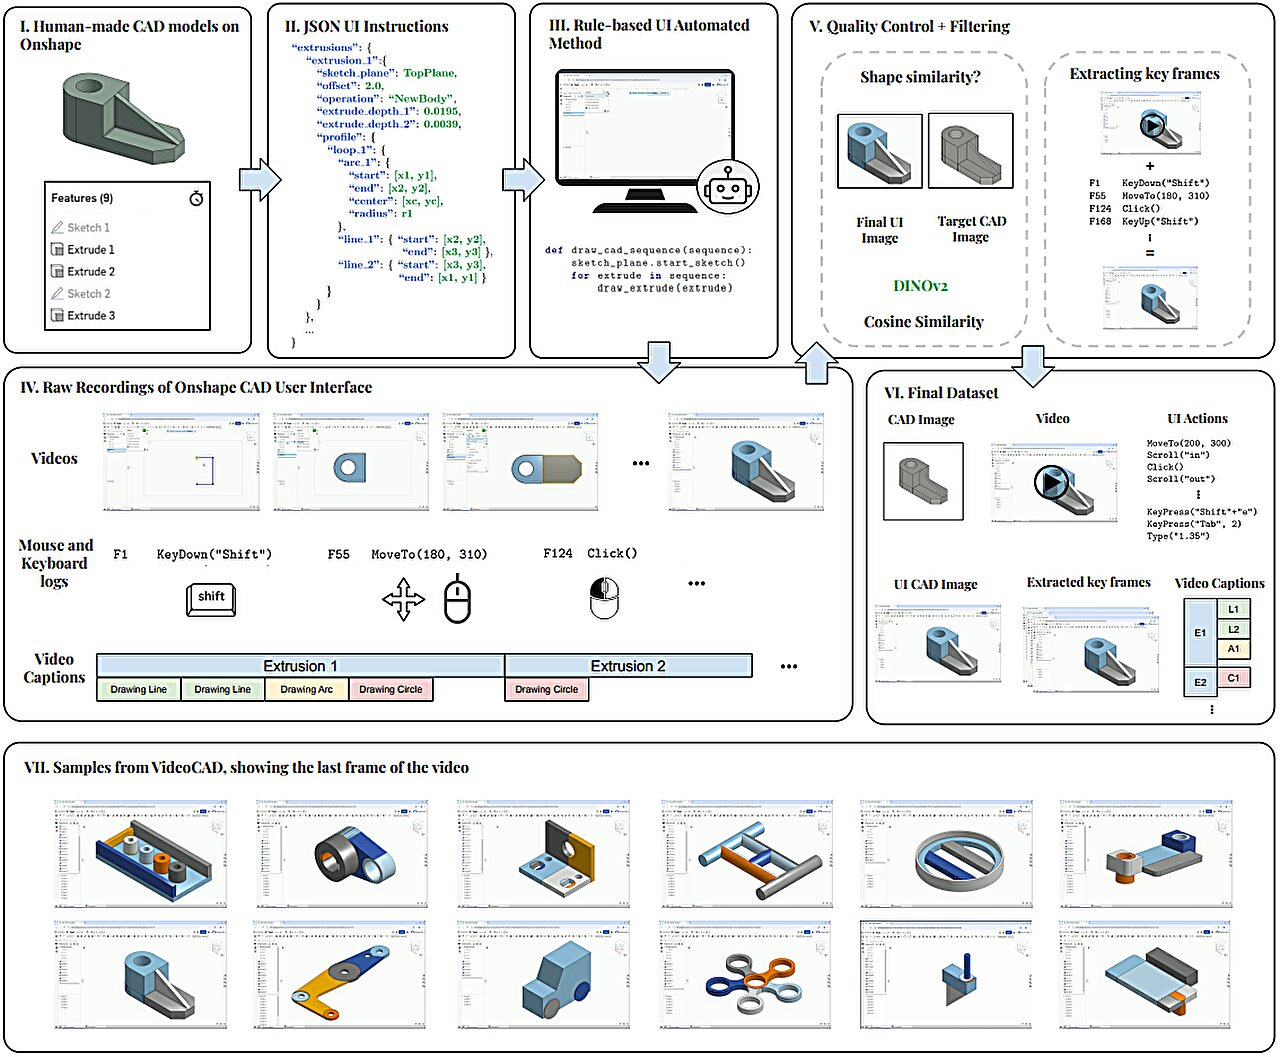Click the Target CAD Image in Quality Control

970,150
